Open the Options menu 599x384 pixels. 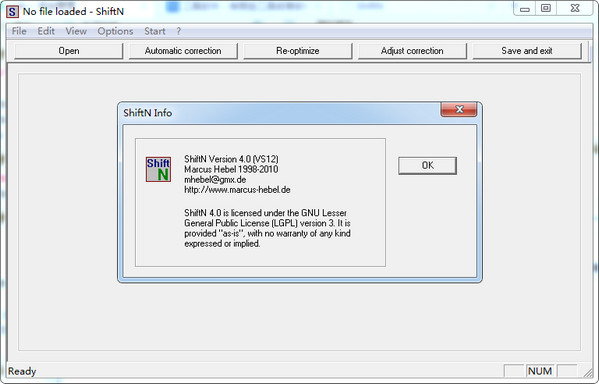(x=115, y=31)
